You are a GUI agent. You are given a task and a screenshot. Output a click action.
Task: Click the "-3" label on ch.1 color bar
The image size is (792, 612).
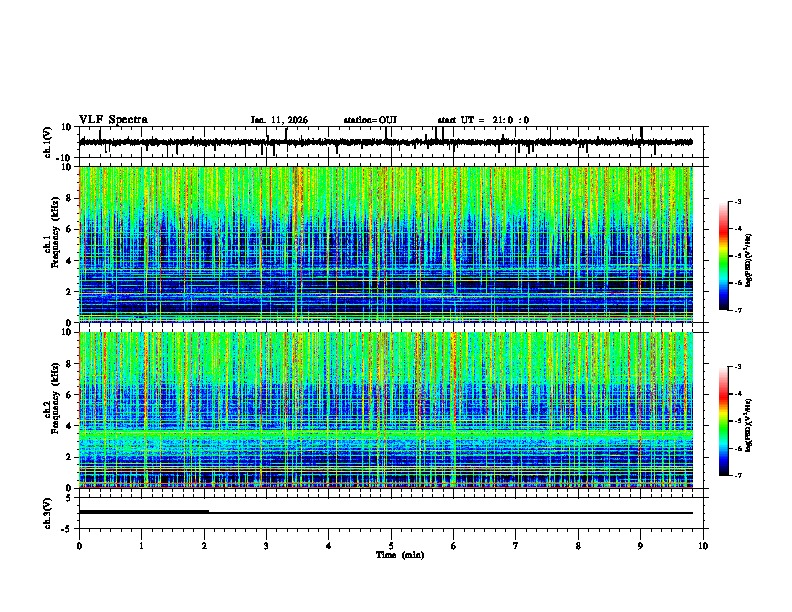[737, 202]
